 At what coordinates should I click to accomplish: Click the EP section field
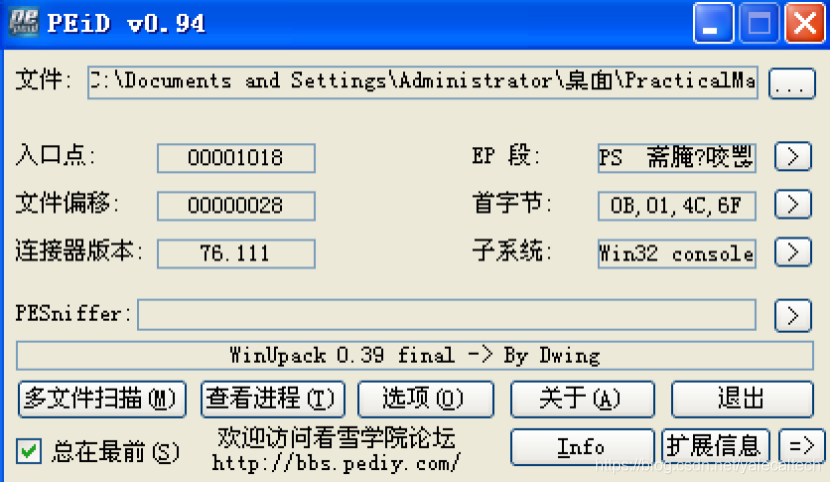click(676, 158)
